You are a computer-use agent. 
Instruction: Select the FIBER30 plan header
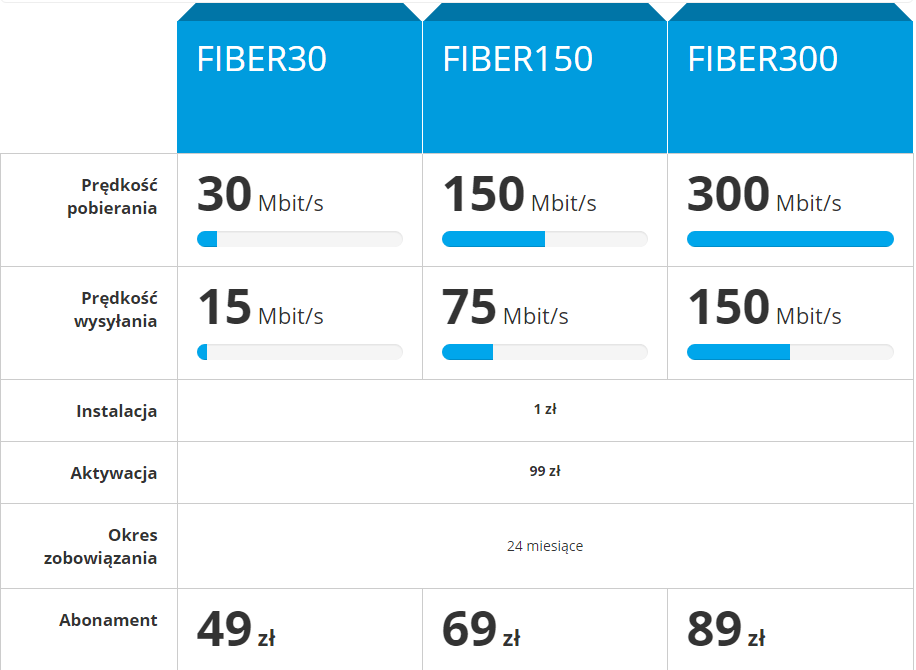point(299,78)
